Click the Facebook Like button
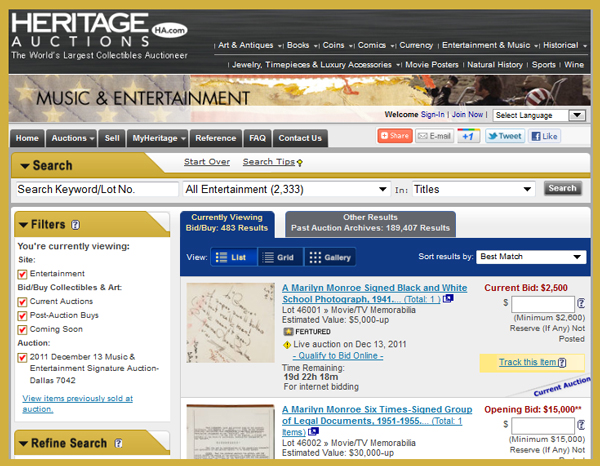The width and height of the screenshot is (600, 466). (545, 136)
